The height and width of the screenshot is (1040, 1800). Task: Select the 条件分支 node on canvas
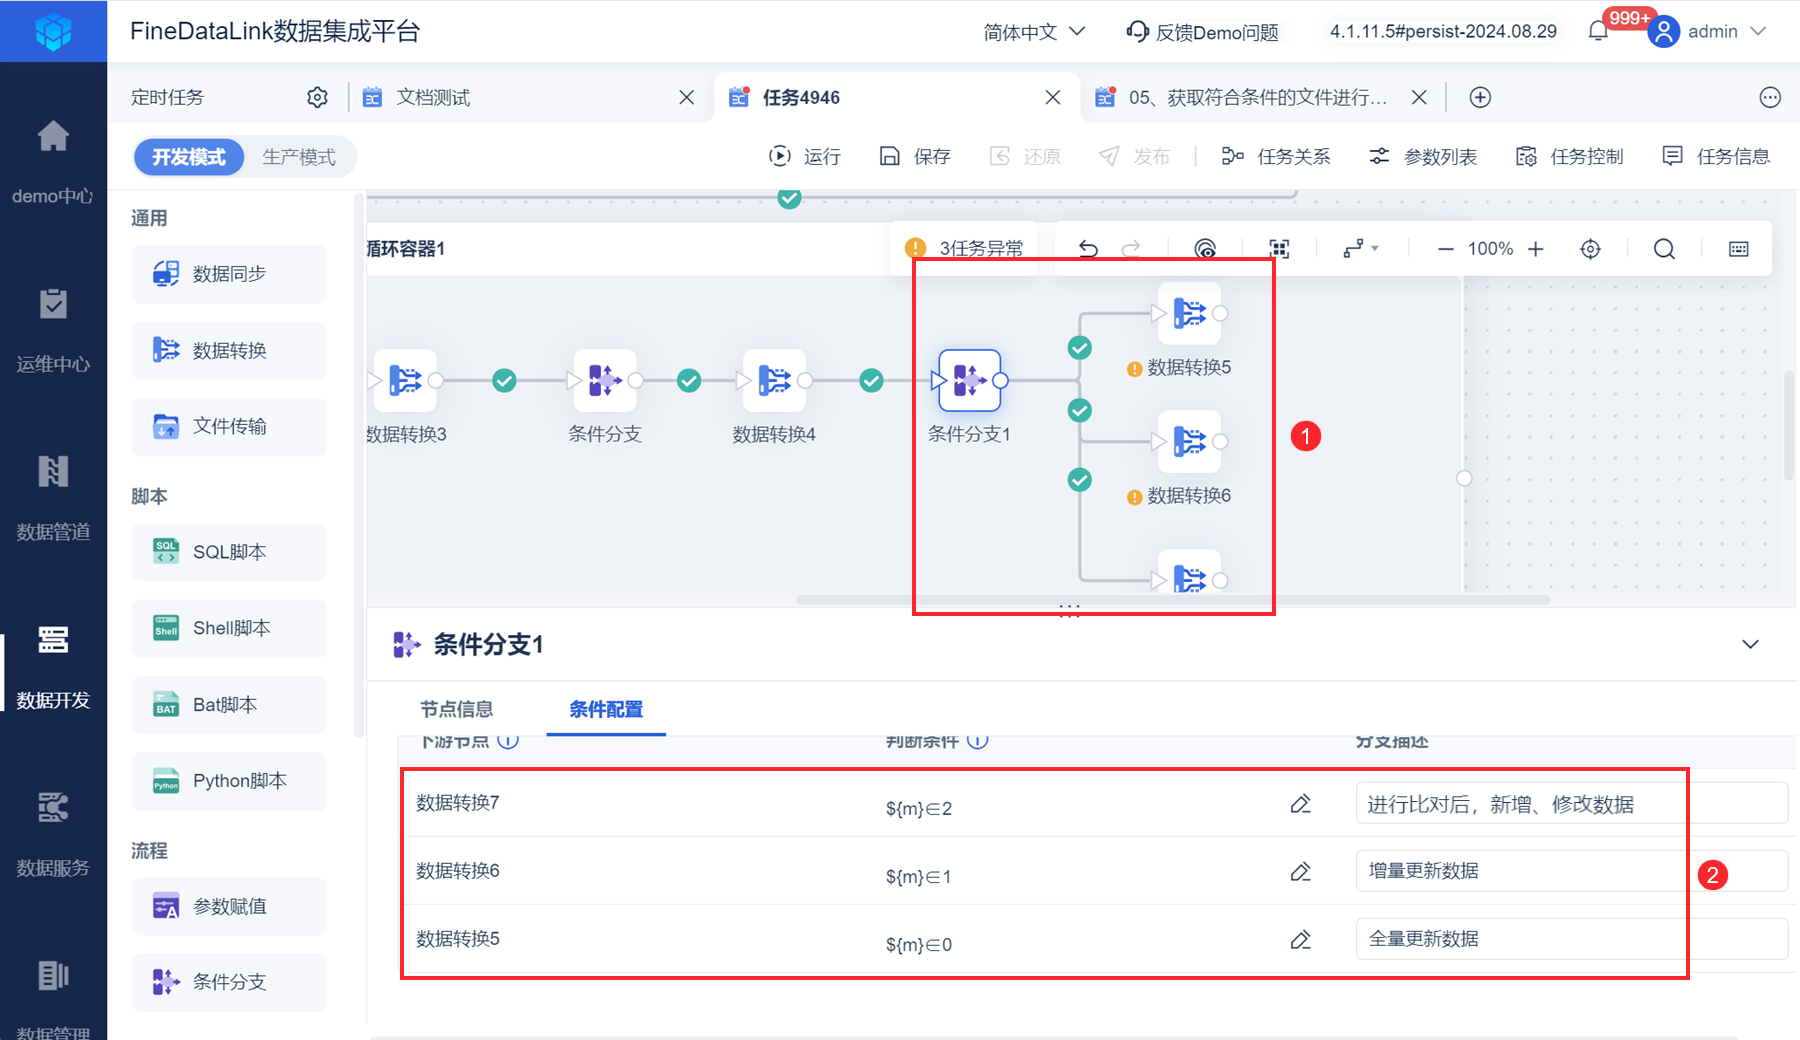point(604,380)
